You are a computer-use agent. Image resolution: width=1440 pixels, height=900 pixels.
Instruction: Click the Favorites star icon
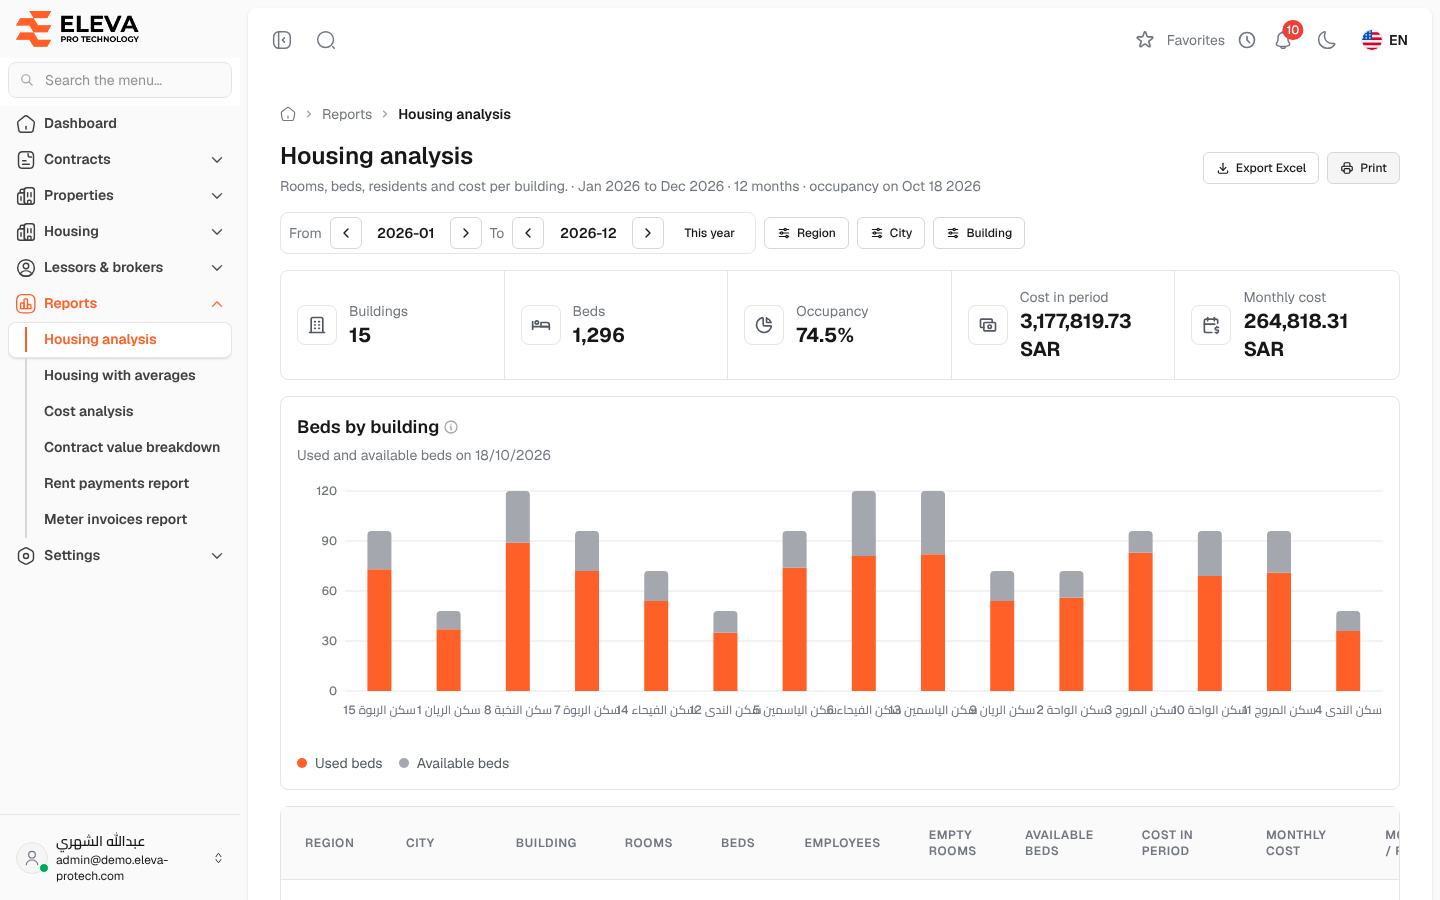click(1145, 40)
